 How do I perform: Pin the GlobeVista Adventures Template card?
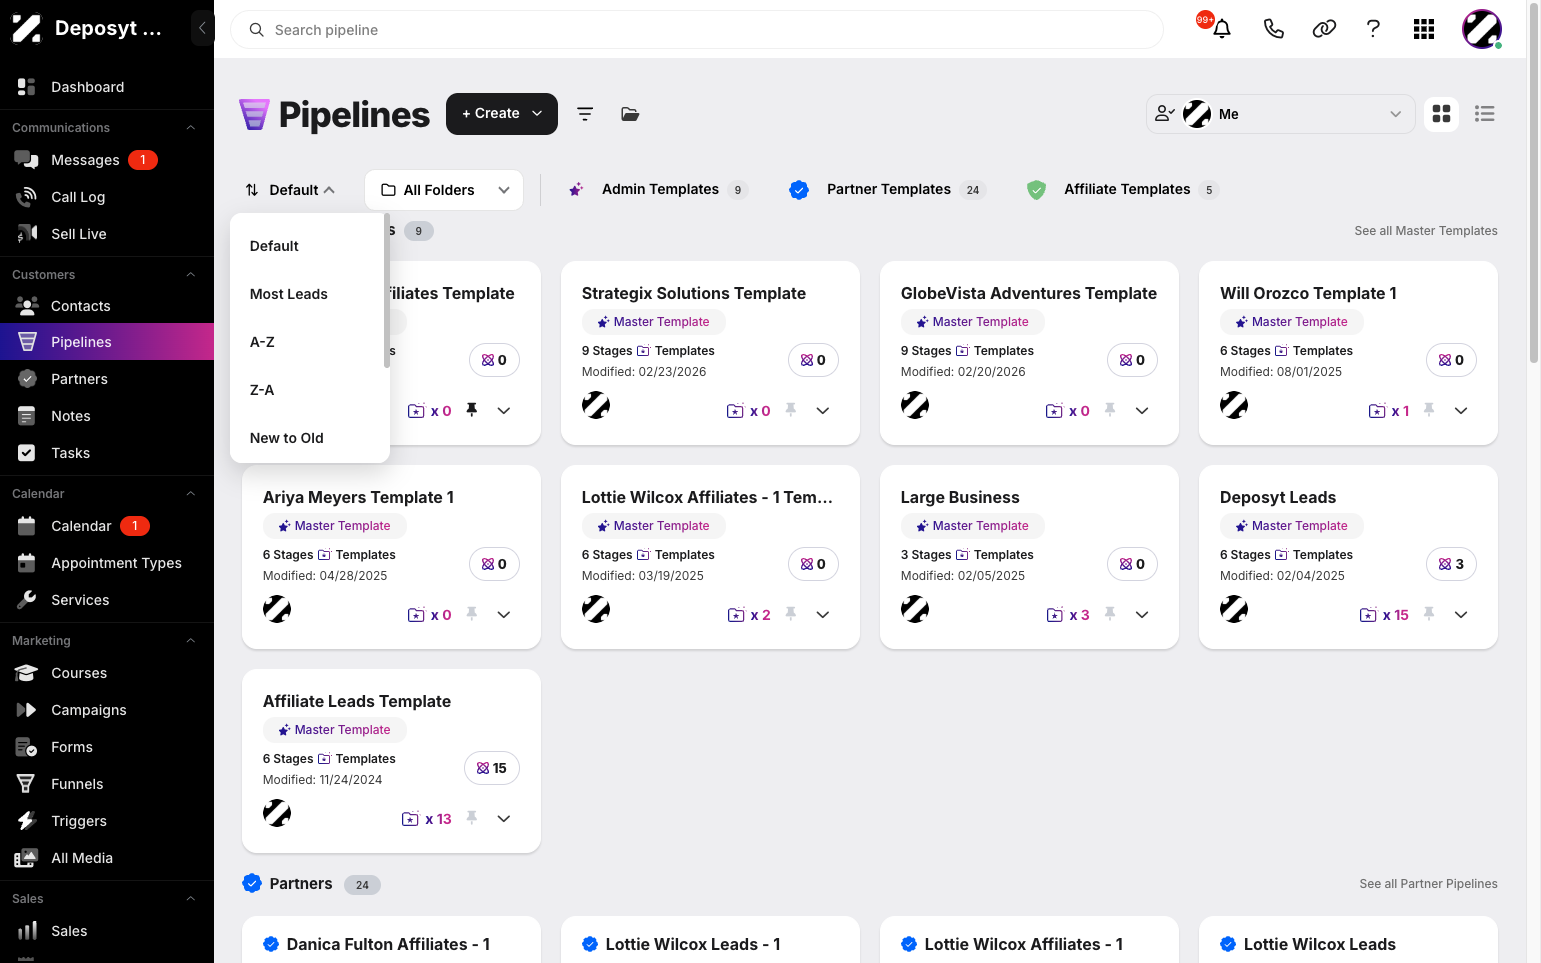1109,410
